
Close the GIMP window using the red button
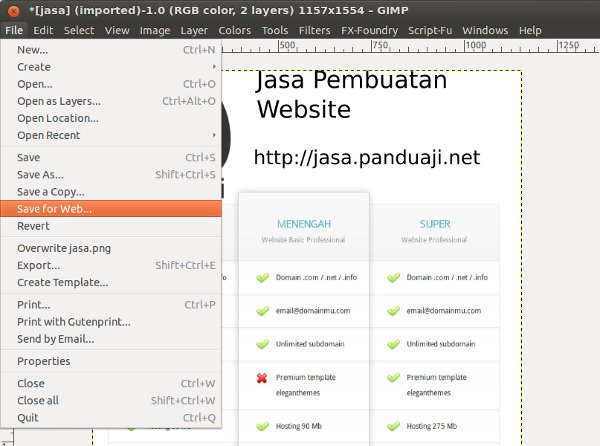(13, 11)
